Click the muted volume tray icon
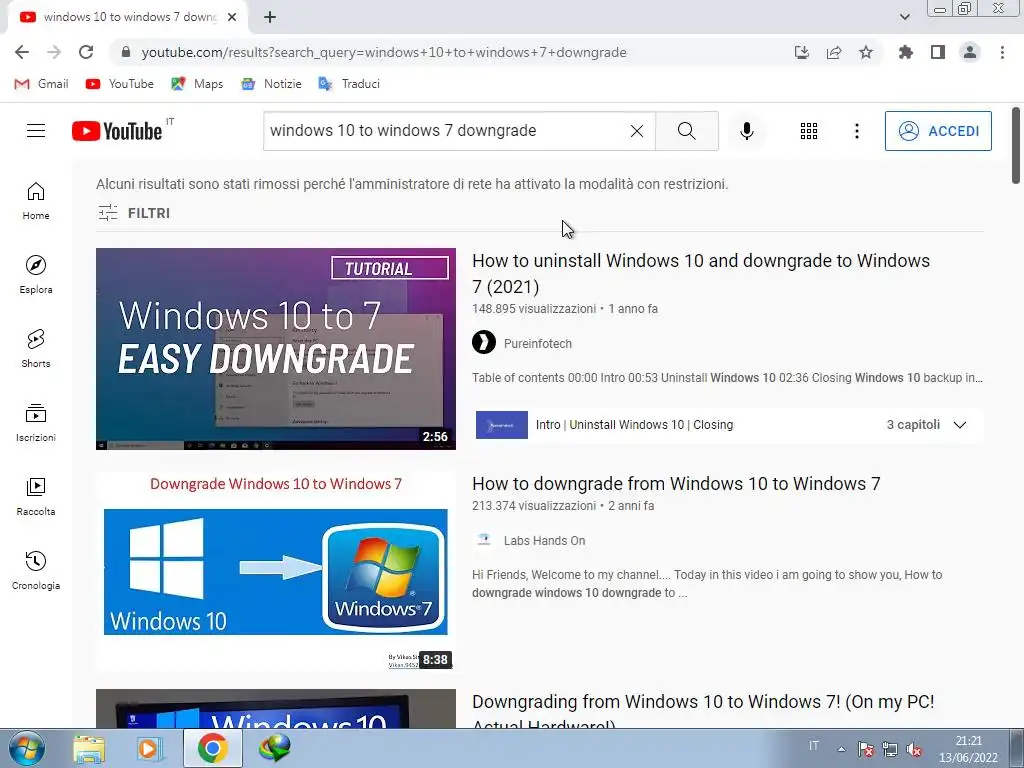This screenshot has width=1024, height=768. pos(914,750)
